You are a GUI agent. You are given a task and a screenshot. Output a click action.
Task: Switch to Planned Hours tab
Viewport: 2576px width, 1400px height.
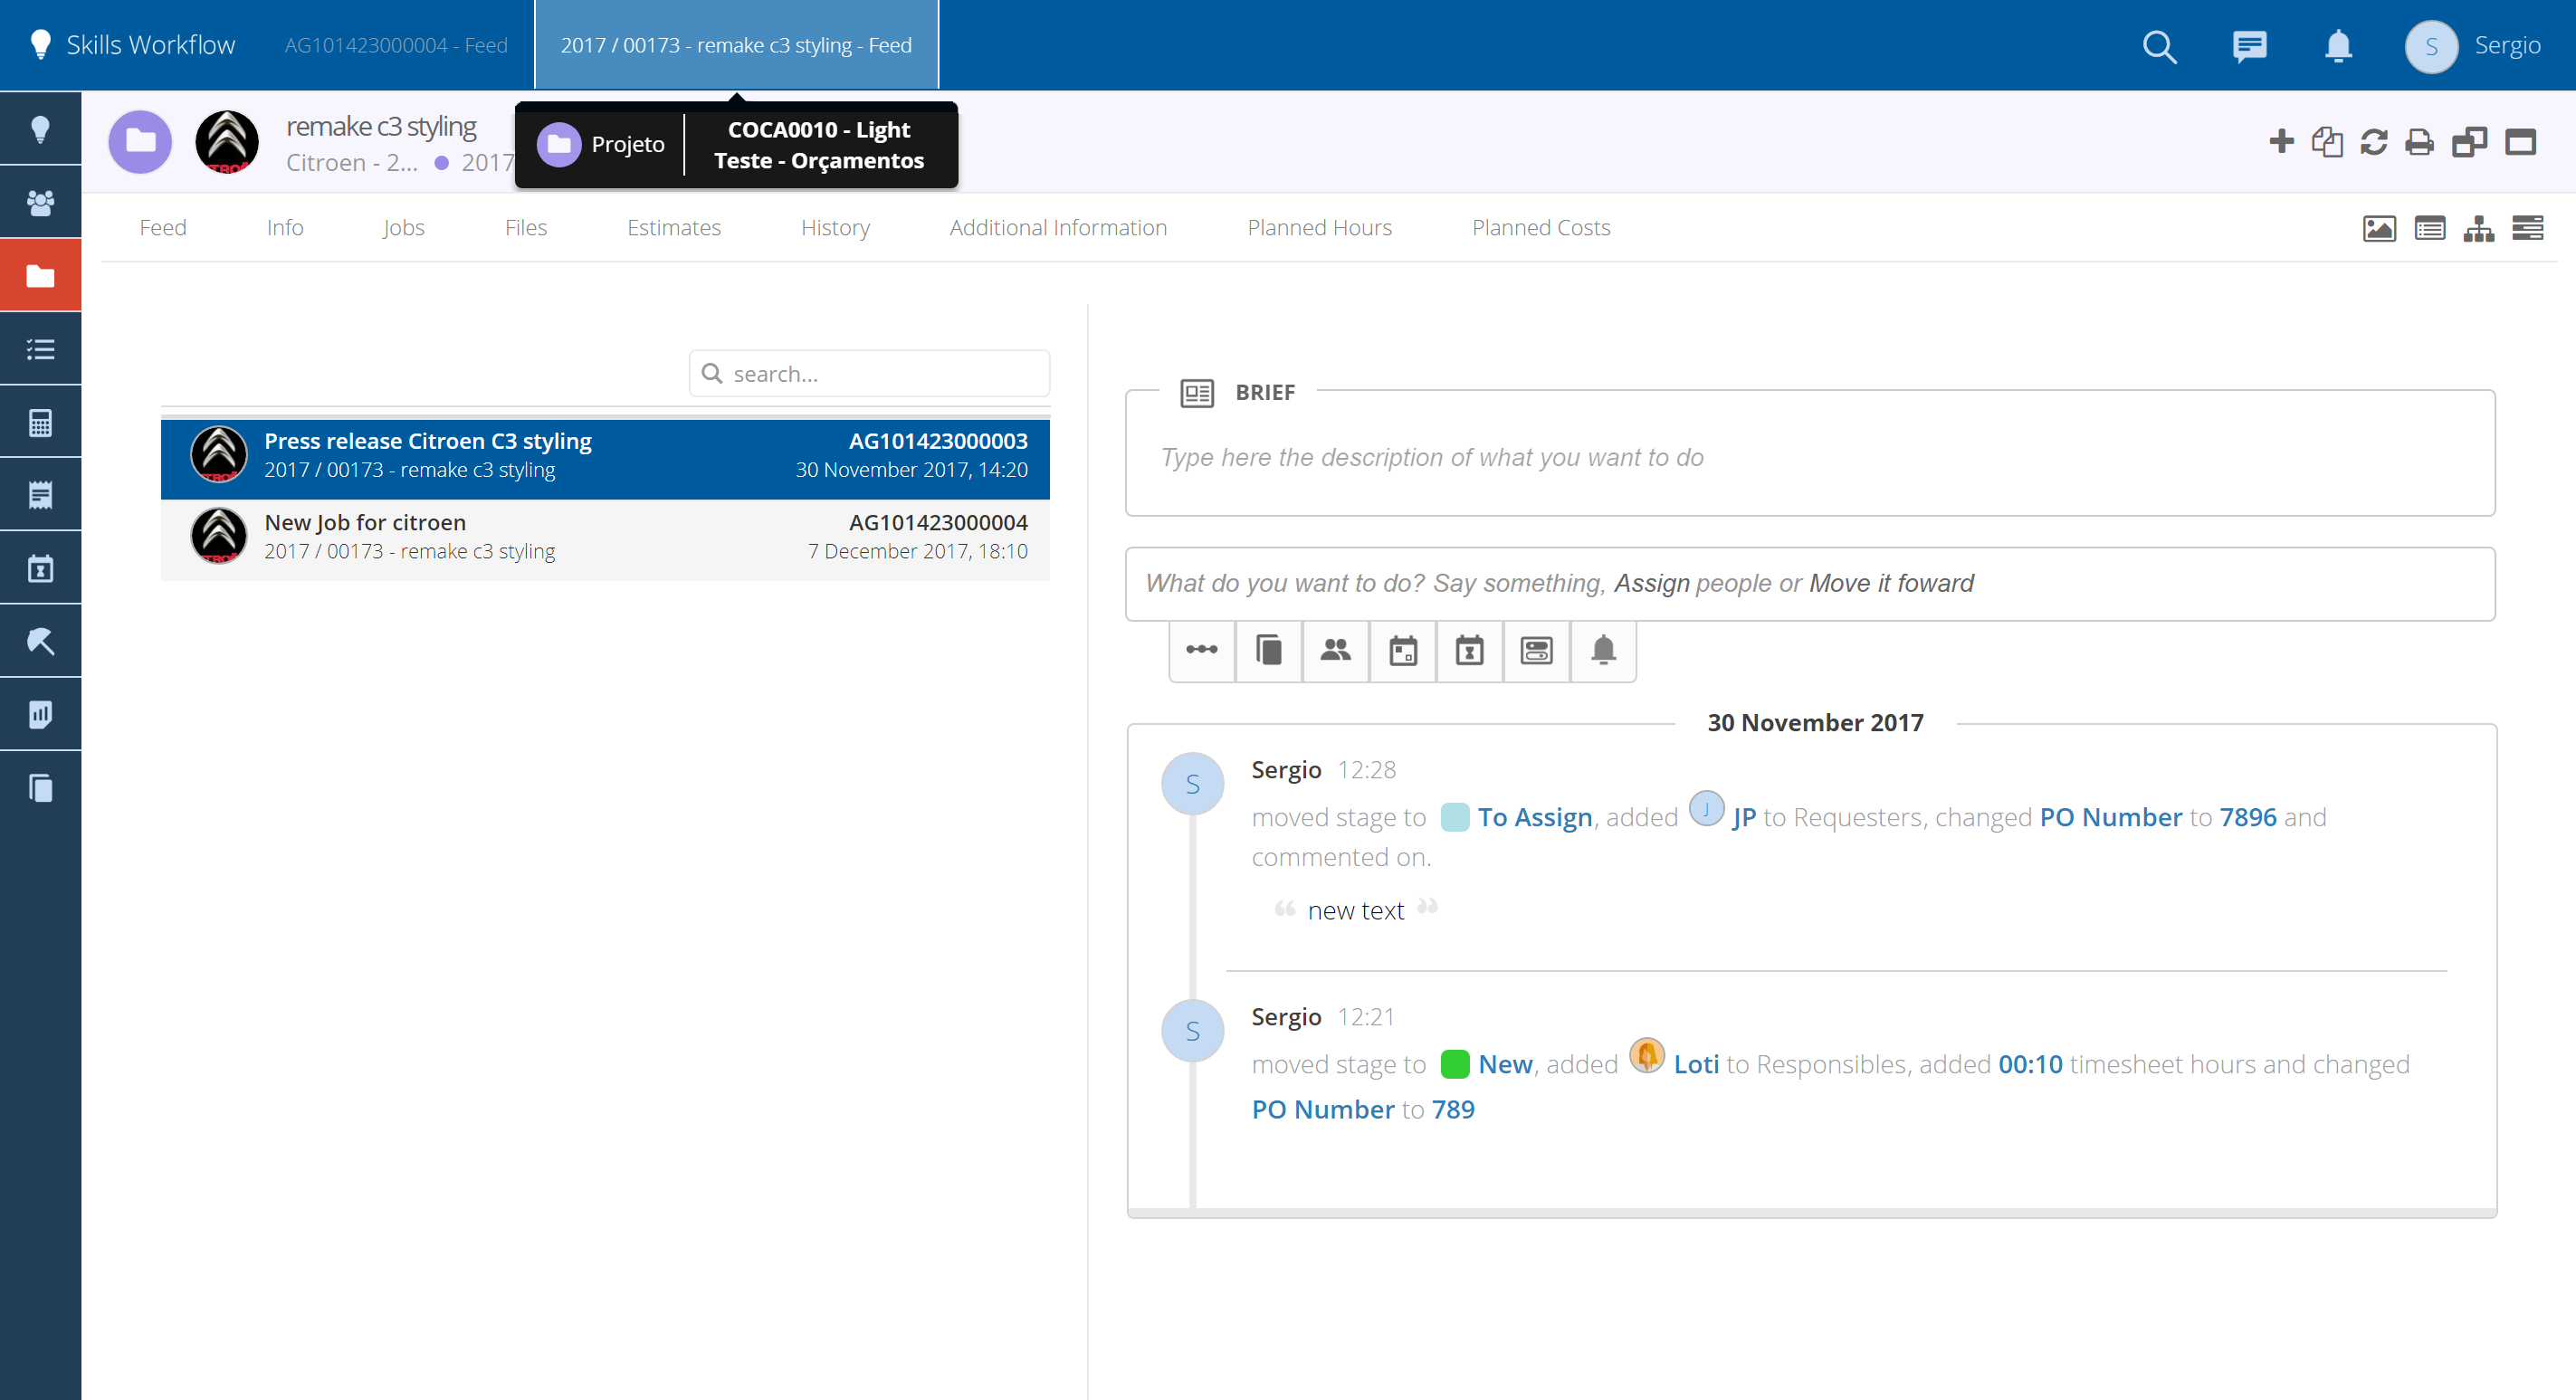pyautogui.click(x=1319, y=228)
